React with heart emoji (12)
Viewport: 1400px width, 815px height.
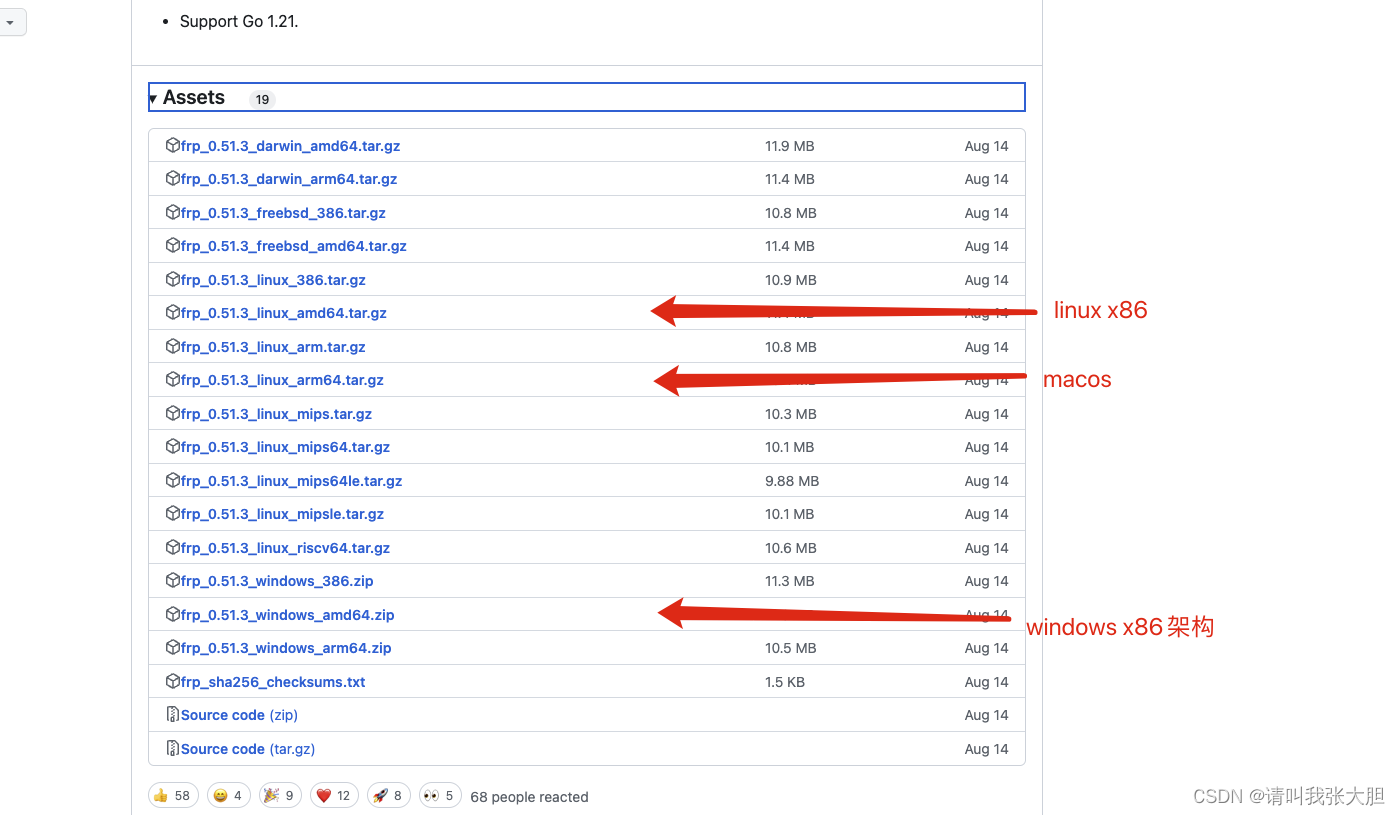click(334, 796)
